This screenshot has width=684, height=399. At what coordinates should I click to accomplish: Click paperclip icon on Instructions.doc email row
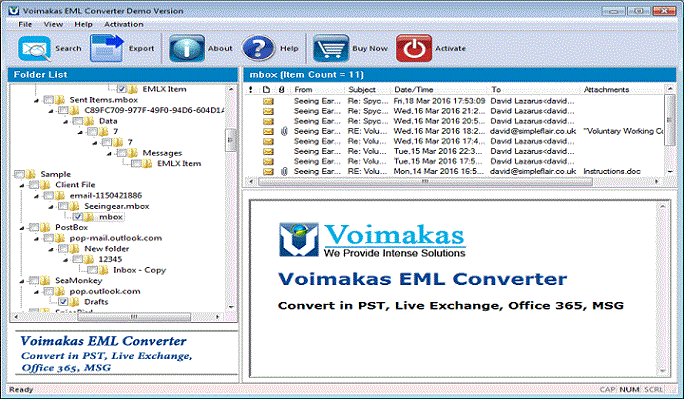tap(284, 171)
